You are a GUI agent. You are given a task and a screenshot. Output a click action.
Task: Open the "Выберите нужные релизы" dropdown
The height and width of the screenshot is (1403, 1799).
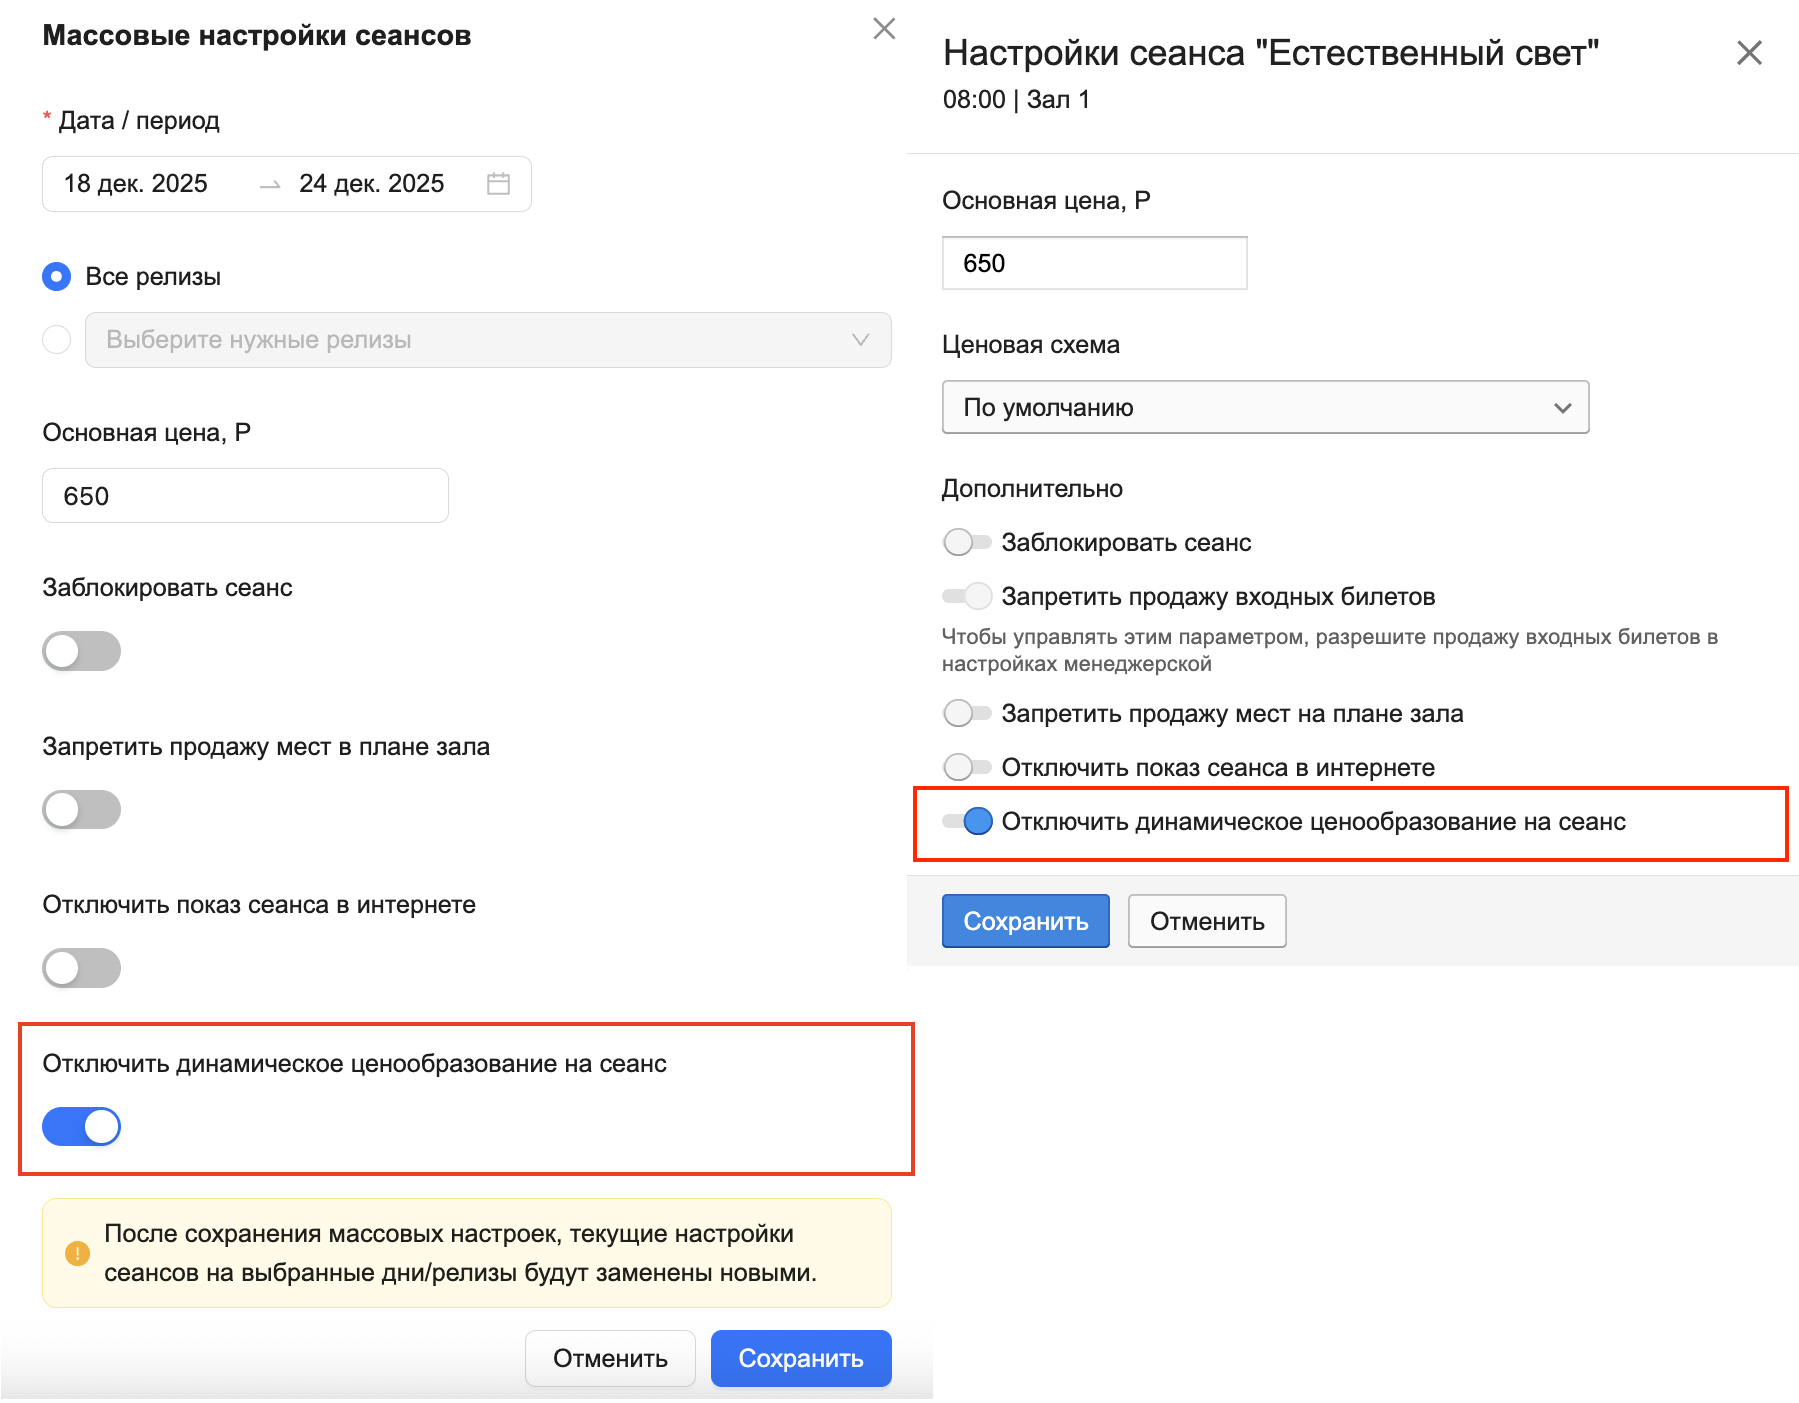488,340
